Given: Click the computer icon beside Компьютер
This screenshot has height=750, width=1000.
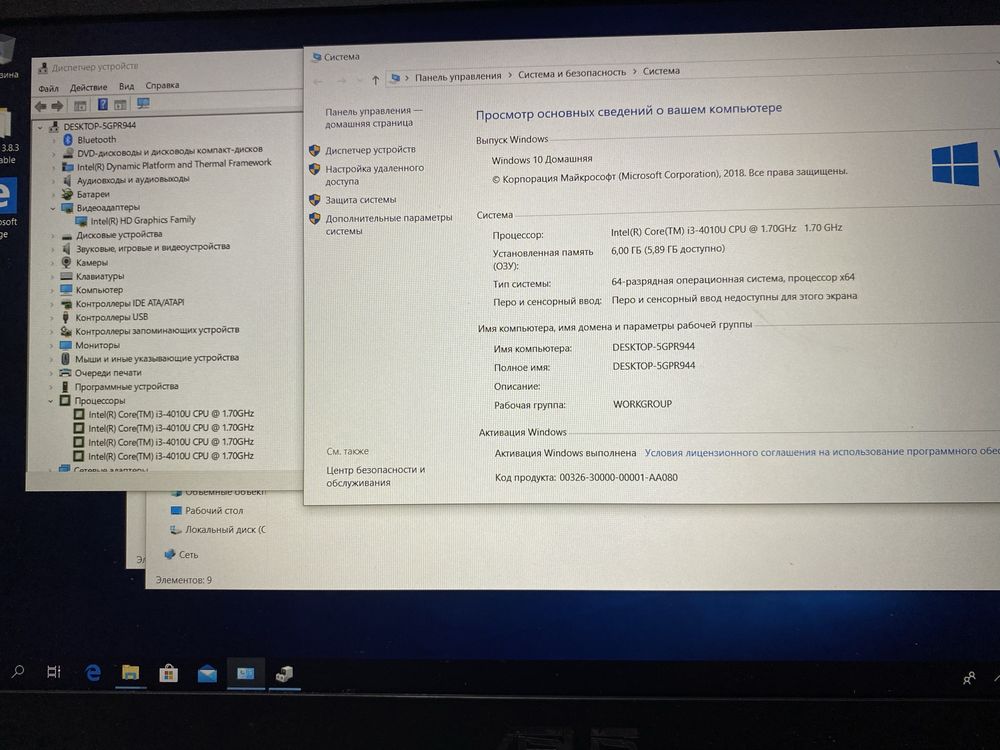Looking at the screenshot, I should click(66, 290).
